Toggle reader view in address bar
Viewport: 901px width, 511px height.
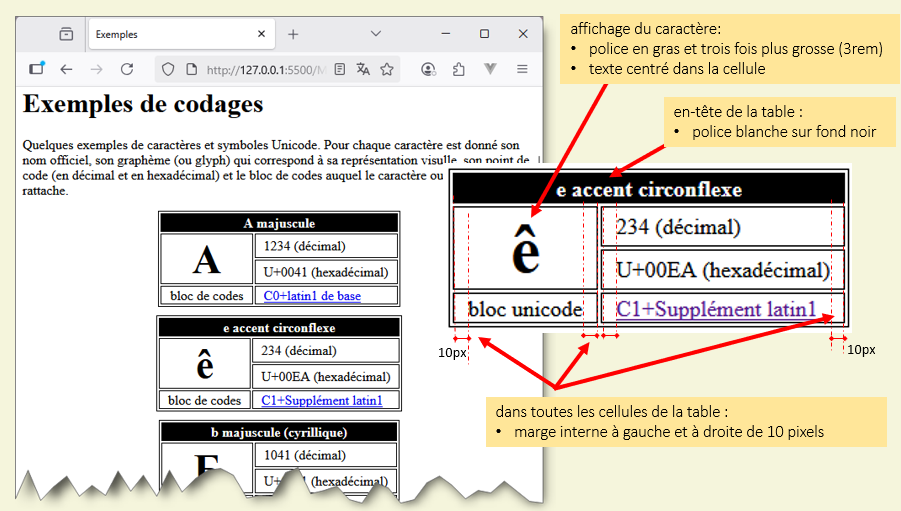[340, 69]
